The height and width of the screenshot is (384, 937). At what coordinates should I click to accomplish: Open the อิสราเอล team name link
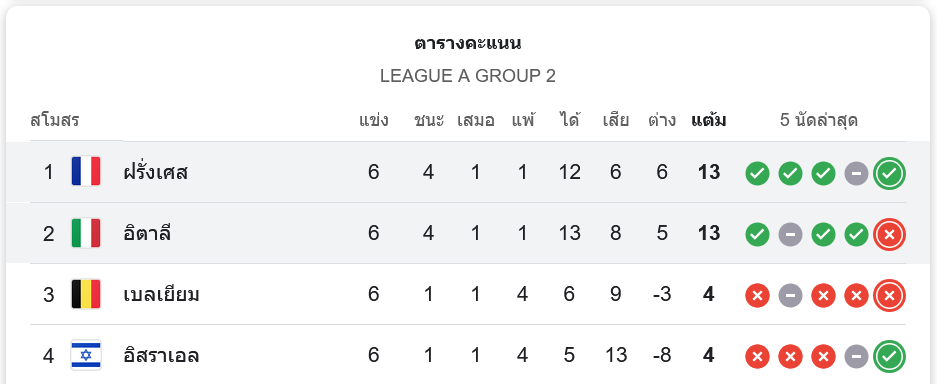coord(161,356)
